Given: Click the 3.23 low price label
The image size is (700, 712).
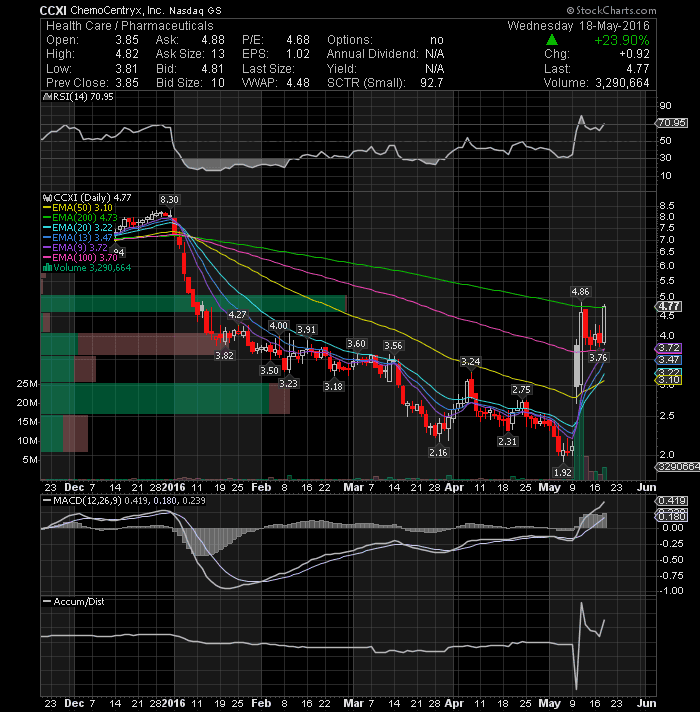Looking at the screenshot, I should (x=288, y=384).
